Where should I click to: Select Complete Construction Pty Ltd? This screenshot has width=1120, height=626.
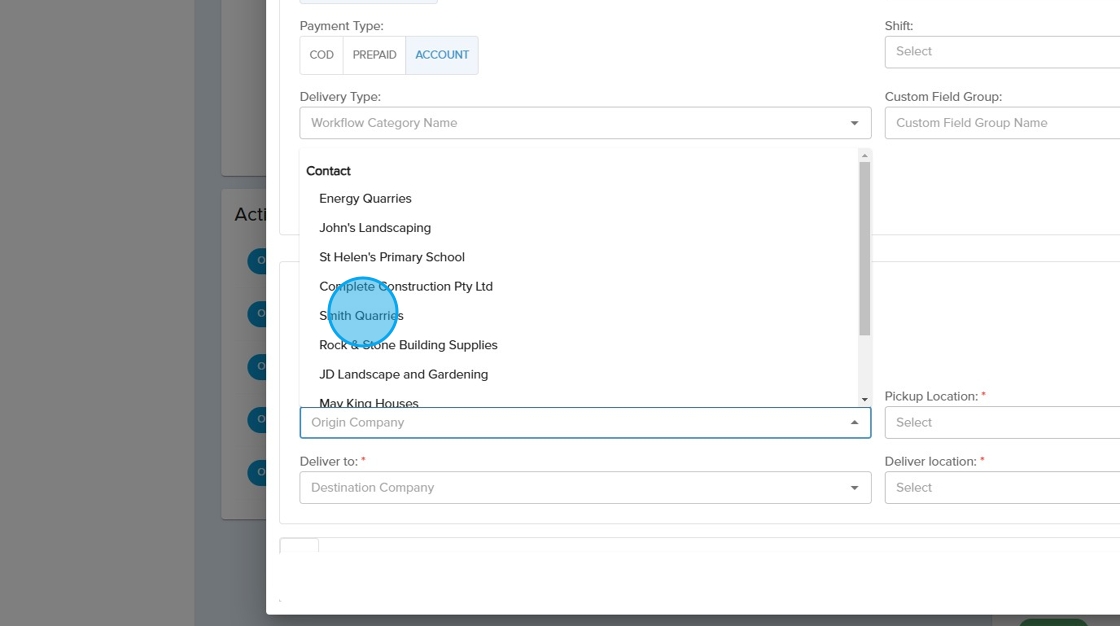click(x=406, y=286)
